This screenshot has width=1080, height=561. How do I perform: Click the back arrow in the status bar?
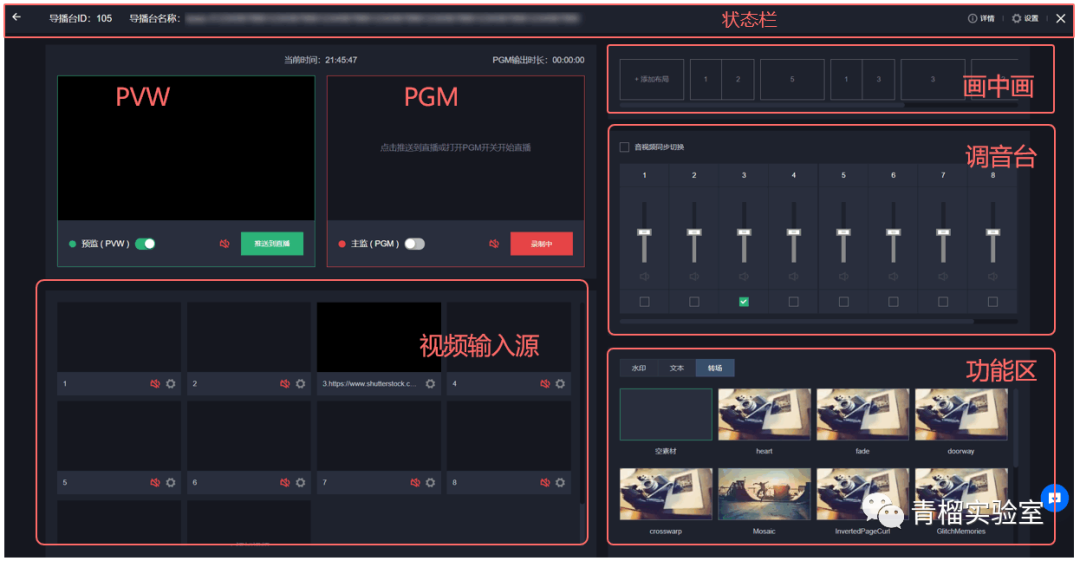click(16, 17)
